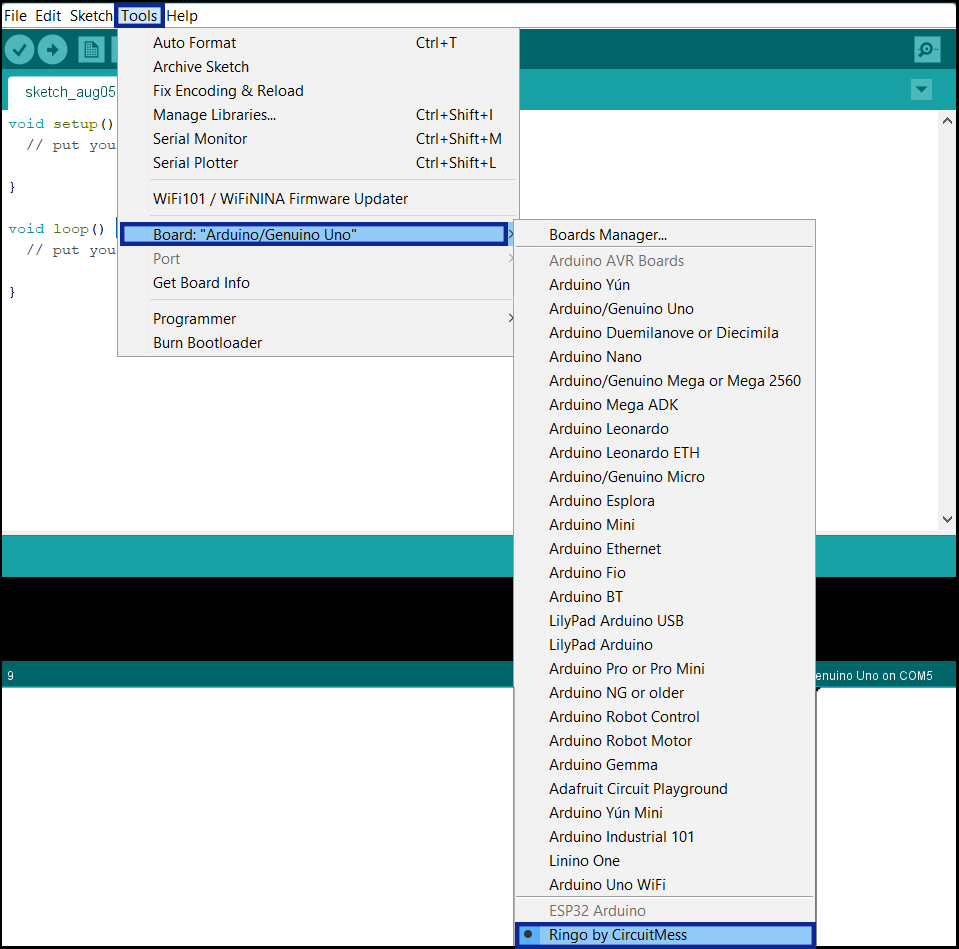Open Boards Manager...
The image size is (959, 949).
607,235
